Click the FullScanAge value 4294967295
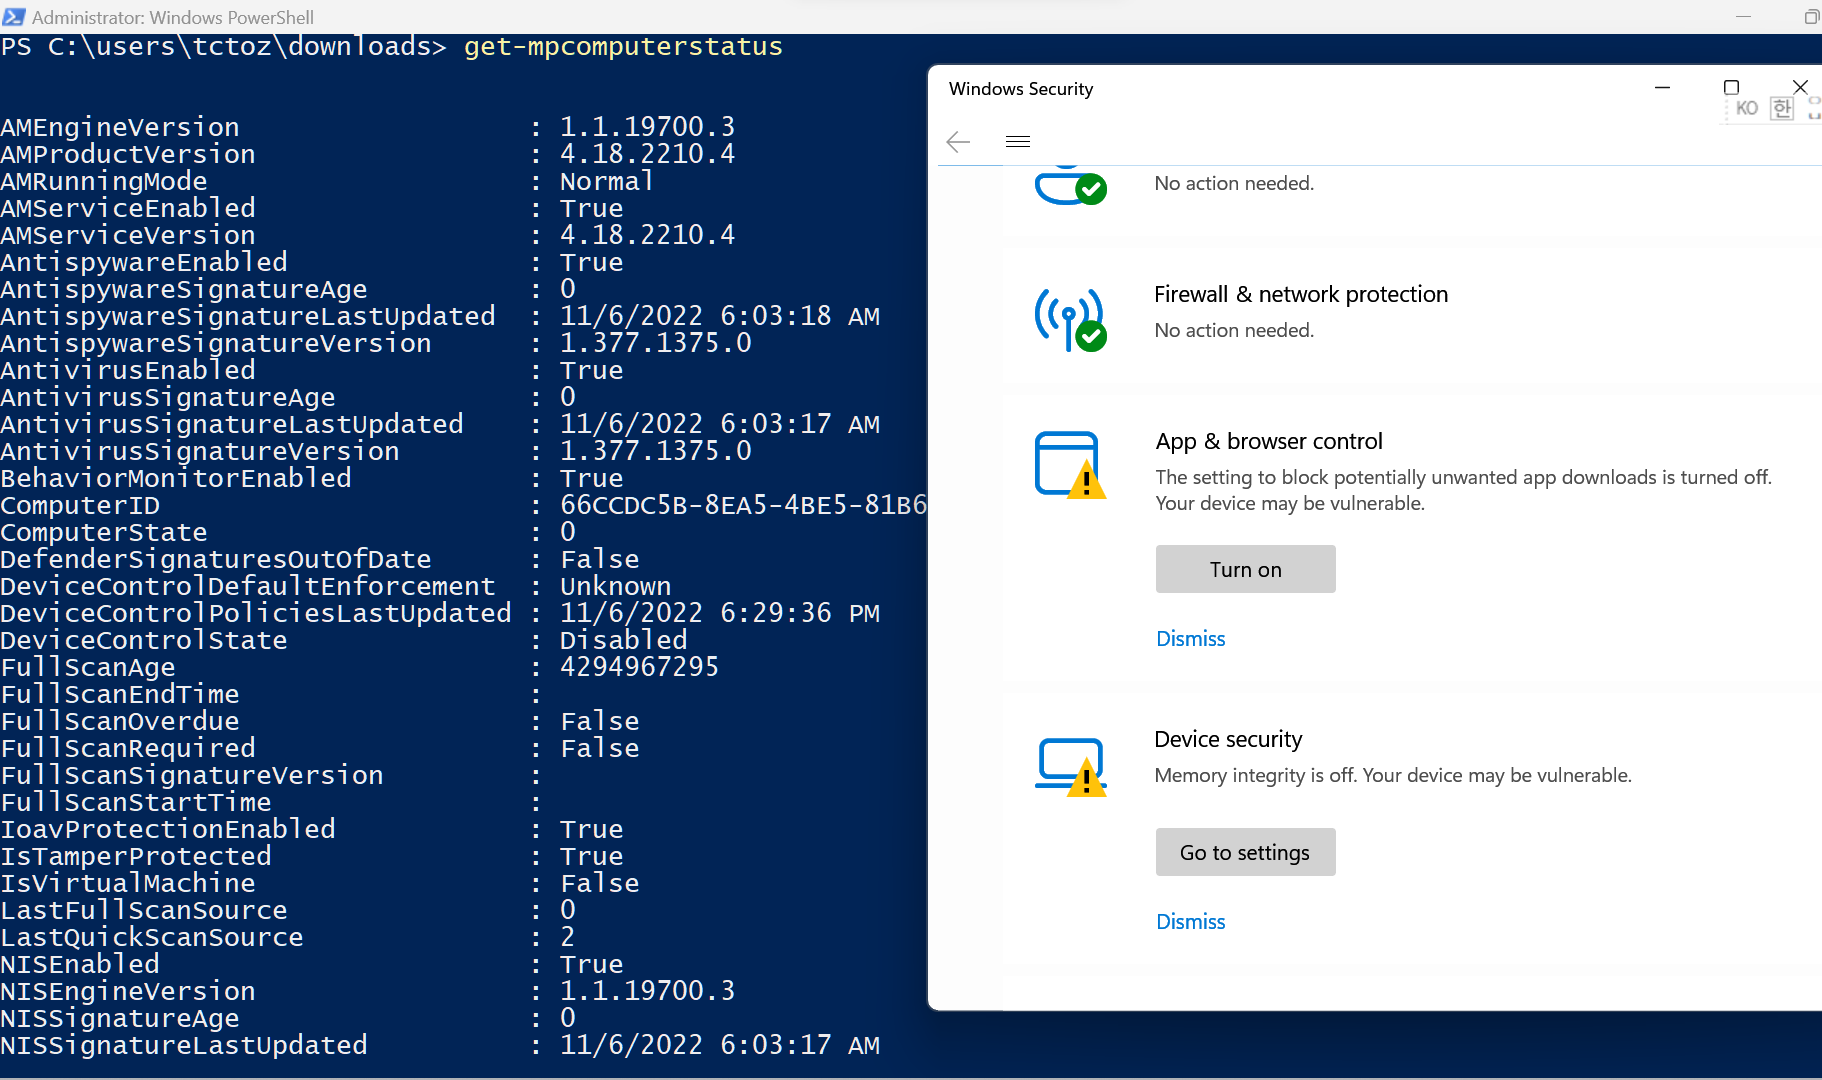The image size is (1822, 1080). tap(639, 667)
